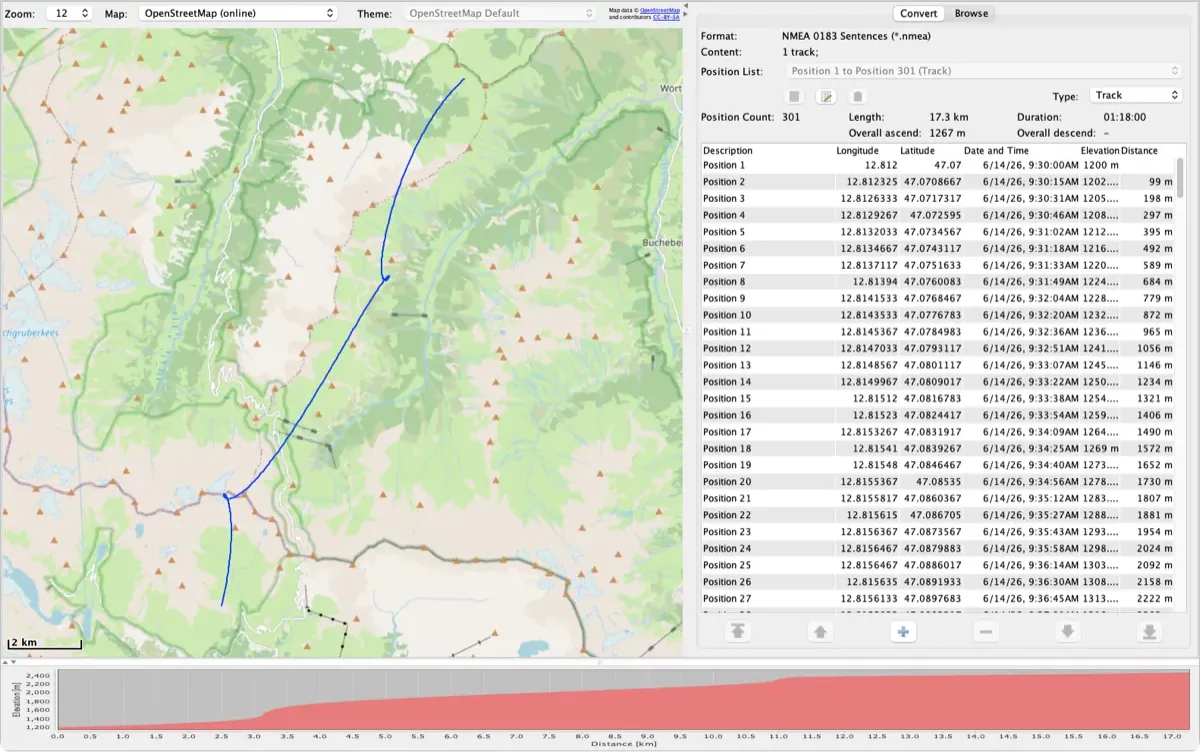Select the Position 3 row

[x=938, y=199]
